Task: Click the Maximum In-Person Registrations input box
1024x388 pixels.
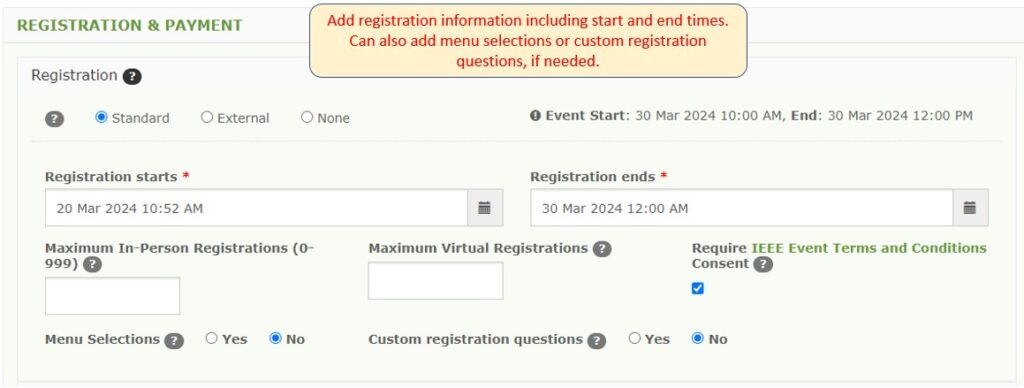Action: (x=112, y=296)
